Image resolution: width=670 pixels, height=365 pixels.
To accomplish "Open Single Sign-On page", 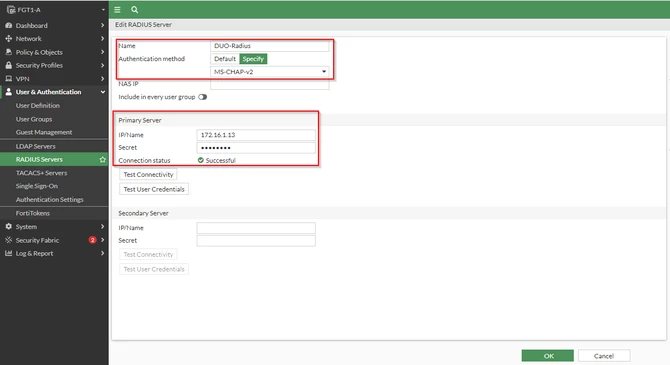I will [37, 186].
